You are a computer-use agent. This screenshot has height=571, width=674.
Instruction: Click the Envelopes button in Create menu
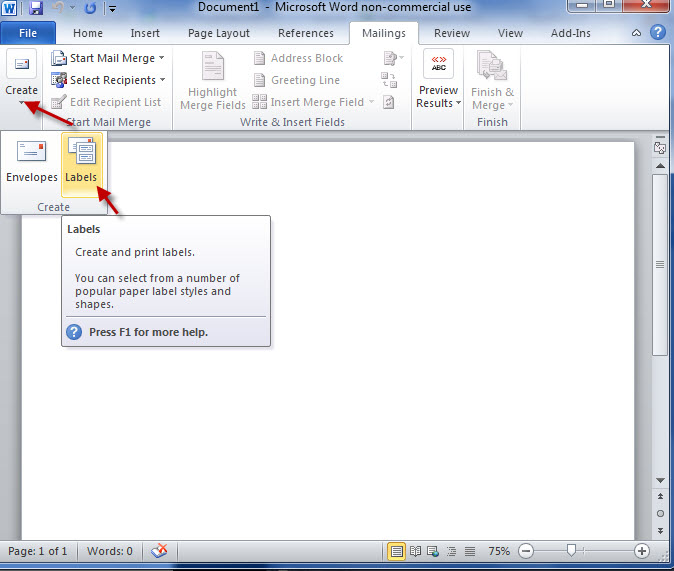[x=32, y=163]
